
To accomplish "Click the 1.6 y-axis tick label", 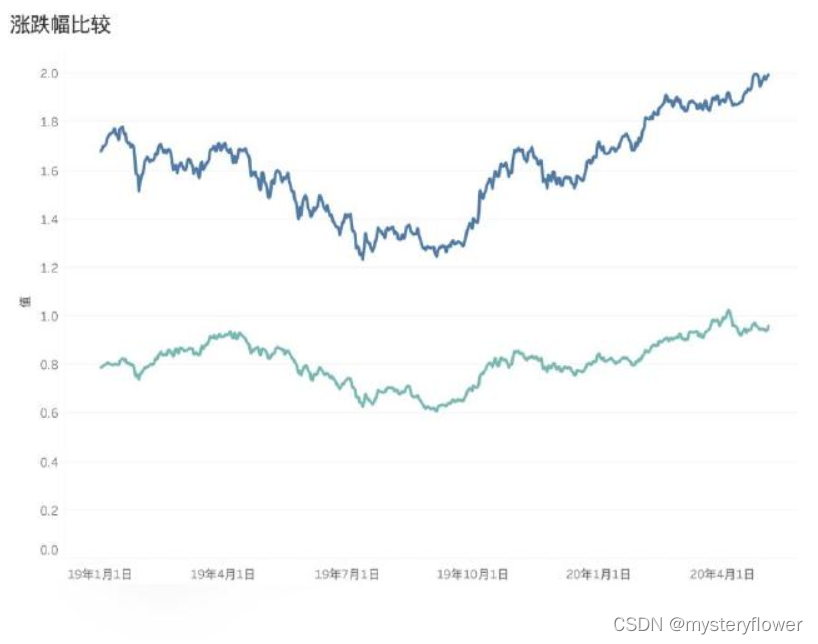I will (x=49, y=171).
